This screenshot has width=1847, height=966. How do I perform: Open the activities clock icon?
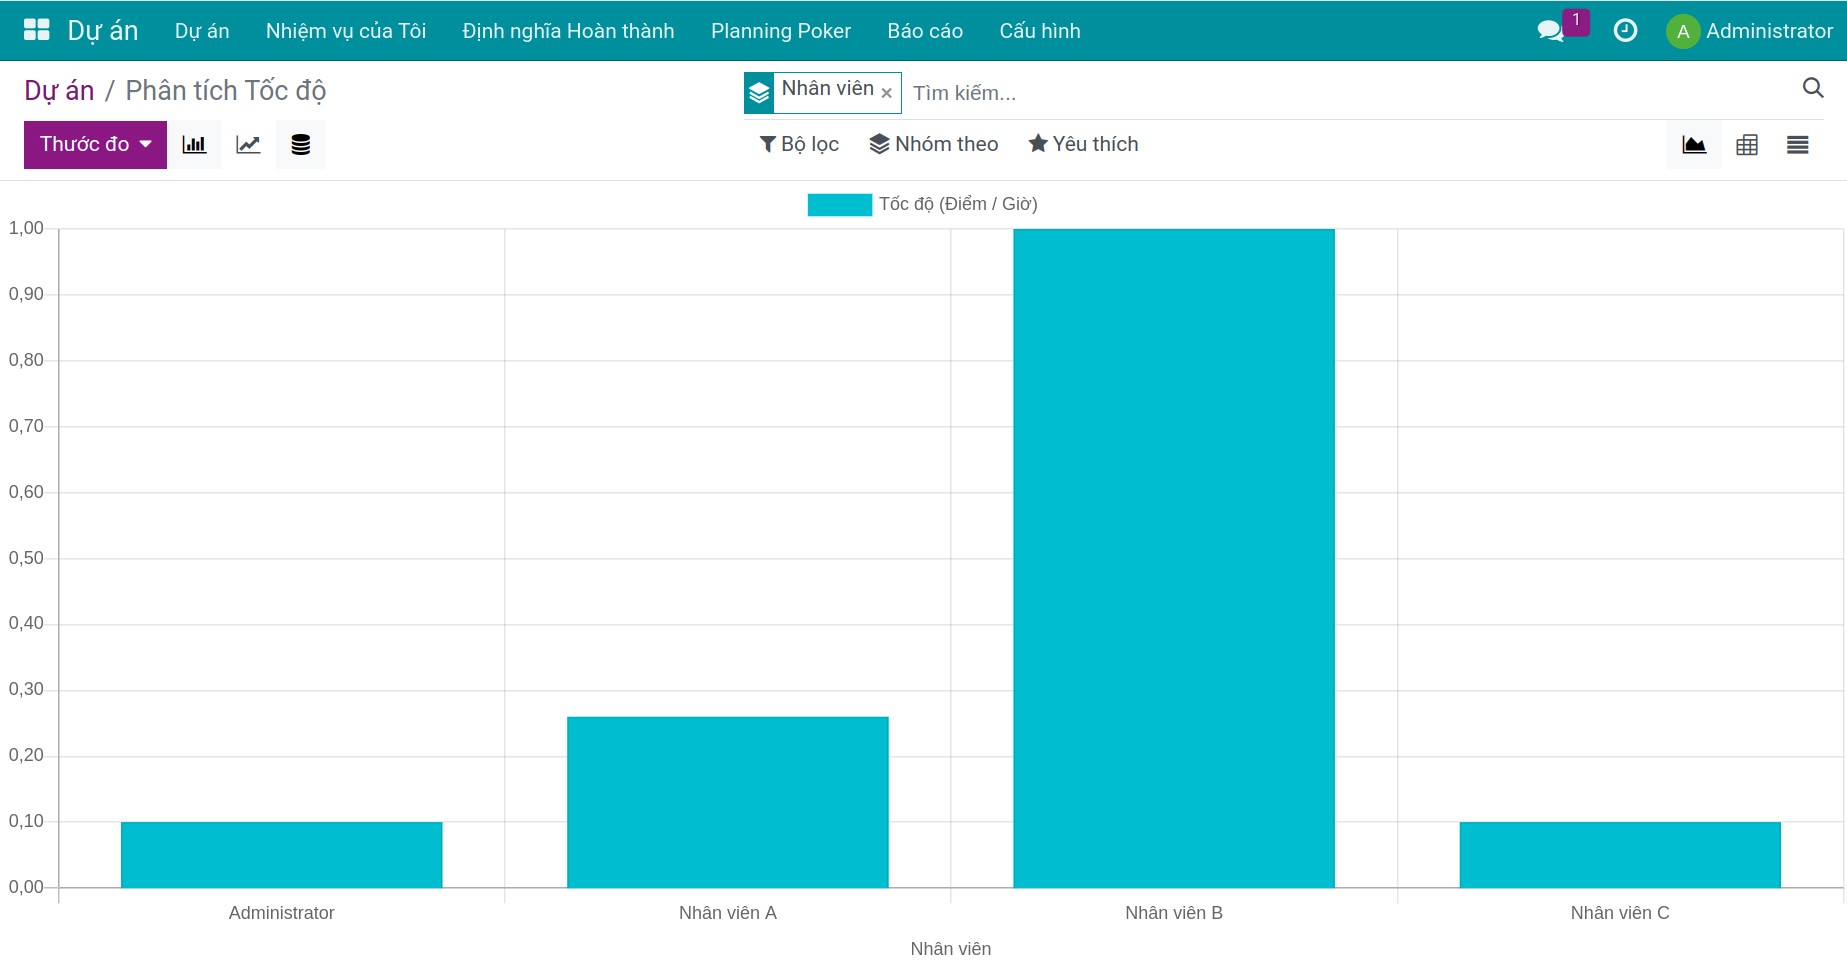click(1626, 31)
